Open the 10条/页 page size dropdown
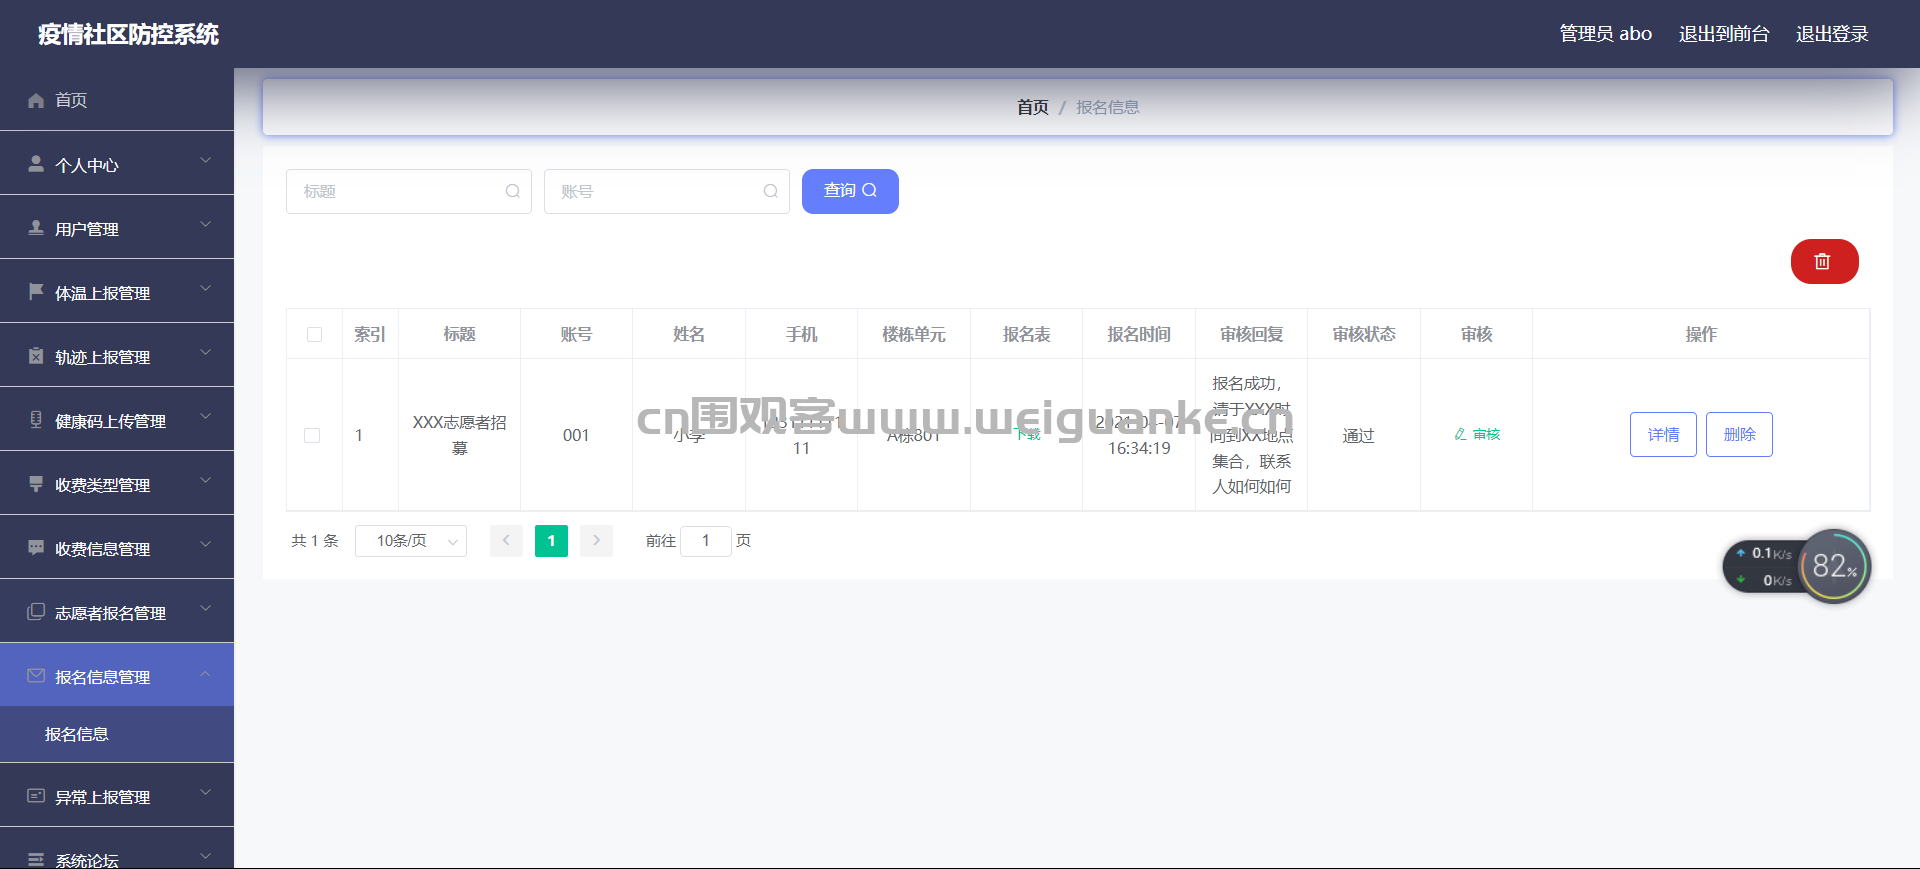Screen dimensions: 1920x869 pyautogui.click(x=411, y=541)
